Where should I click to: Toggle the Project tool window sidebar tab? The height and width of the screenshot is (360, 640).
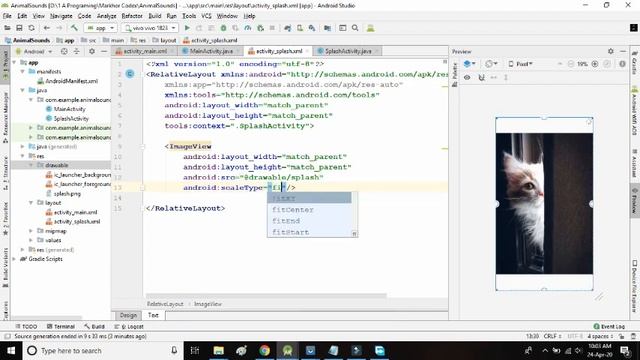coord(5,65)
